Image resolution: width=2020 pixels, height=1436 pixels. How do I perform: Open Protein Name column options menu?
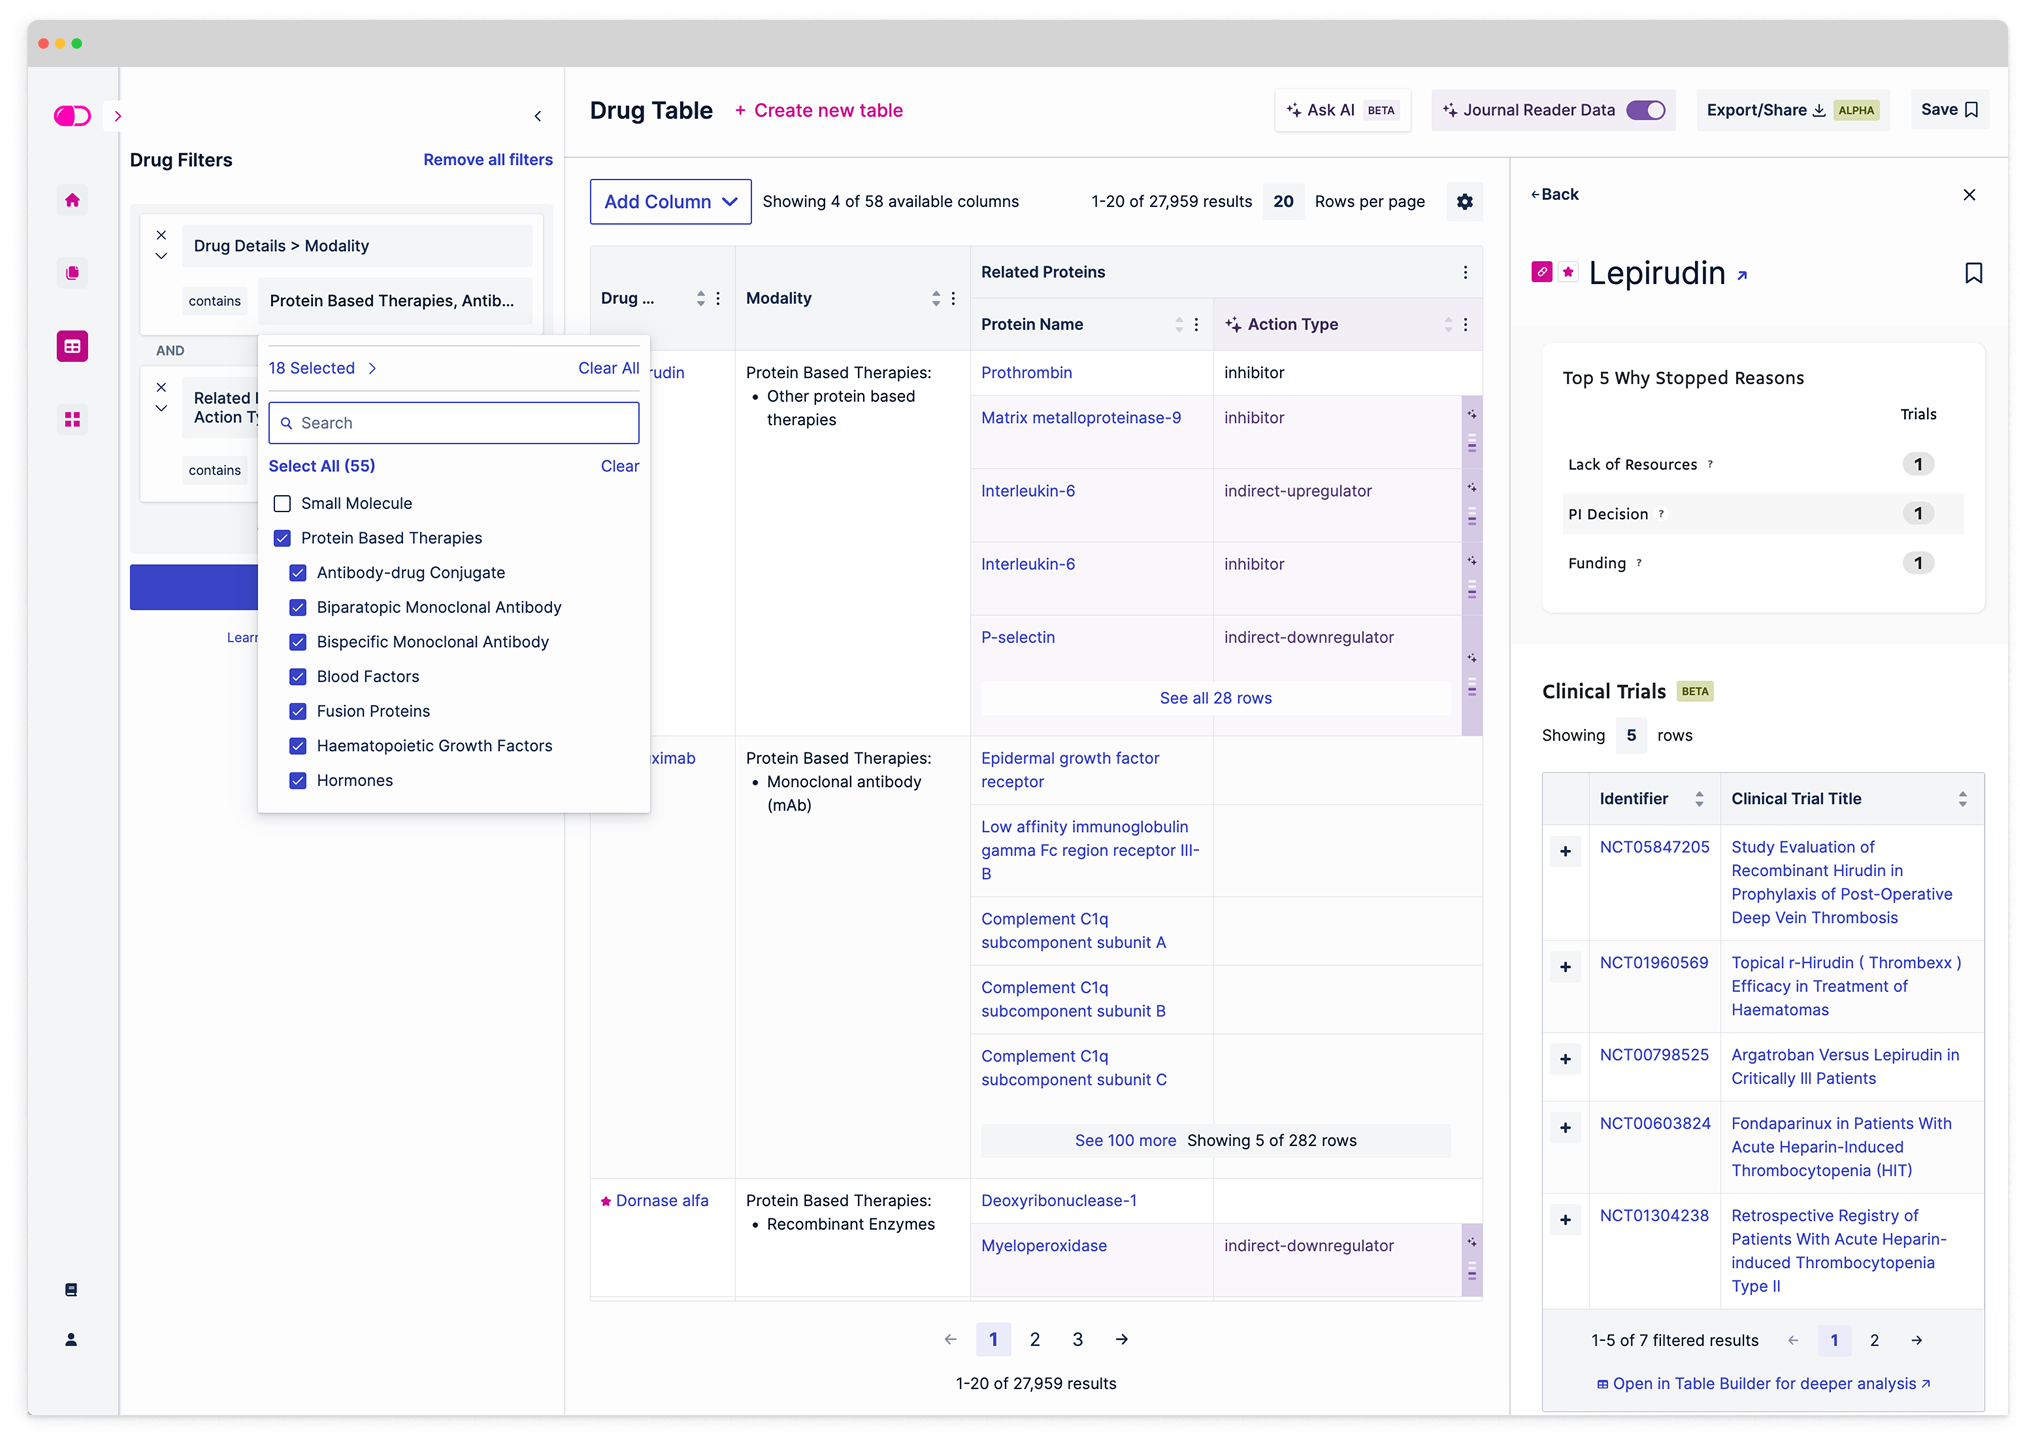[x=1196, y=325]
